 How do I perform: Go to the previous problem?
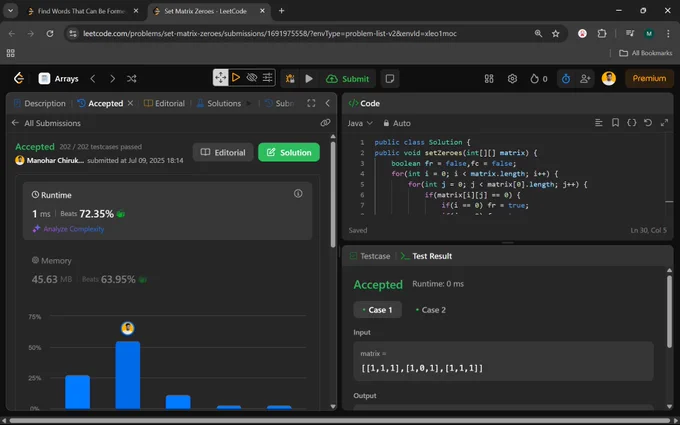coord(92,78)
